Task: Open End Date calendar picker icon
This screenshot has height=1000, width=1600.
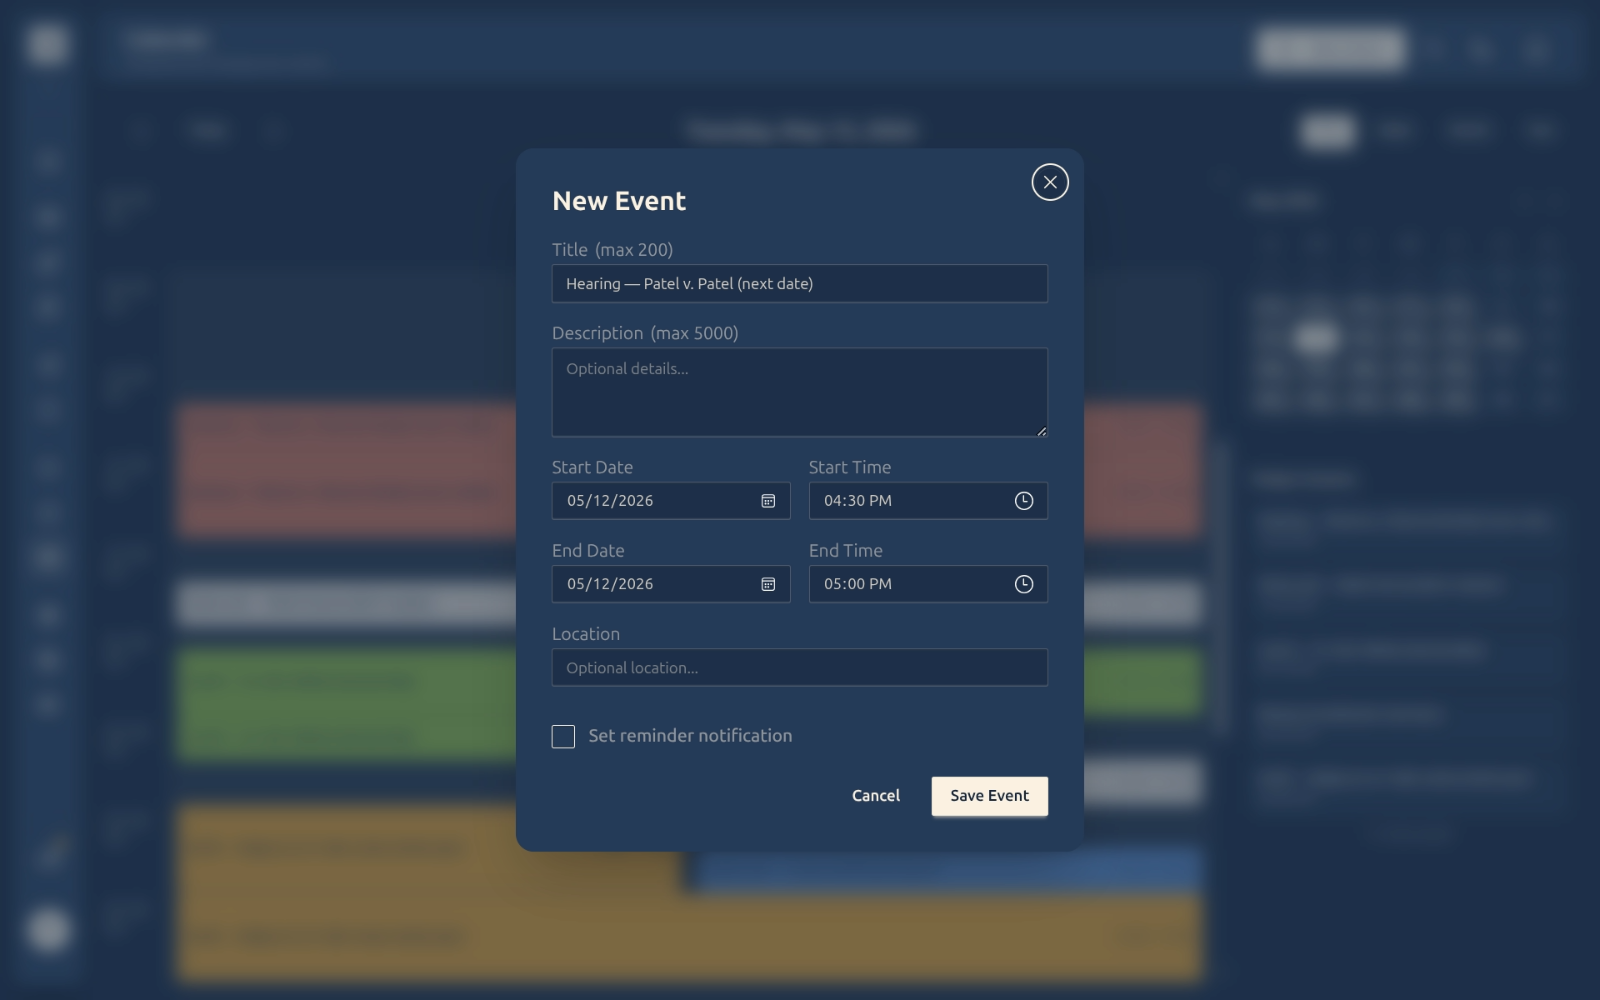Action: tap(768, 584)
